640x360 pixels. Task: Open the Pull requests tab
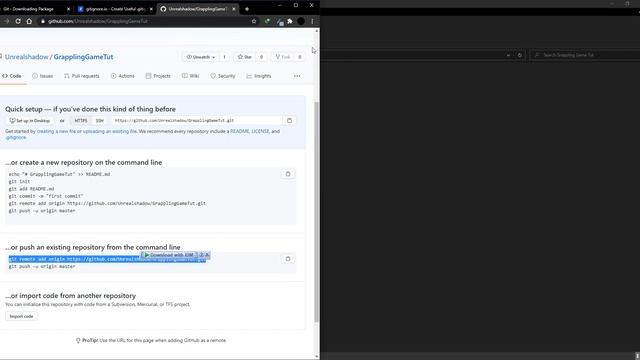tap(82, 76)
